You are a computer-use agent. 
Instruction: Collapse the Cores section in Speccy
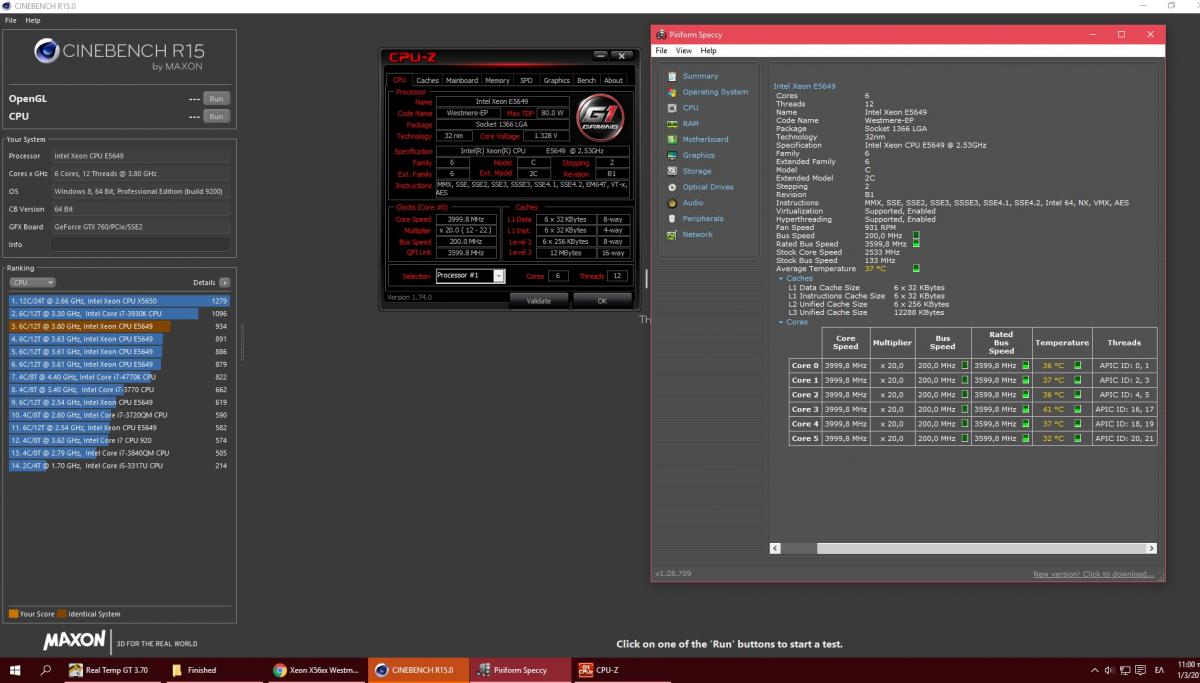click(779, 322)
